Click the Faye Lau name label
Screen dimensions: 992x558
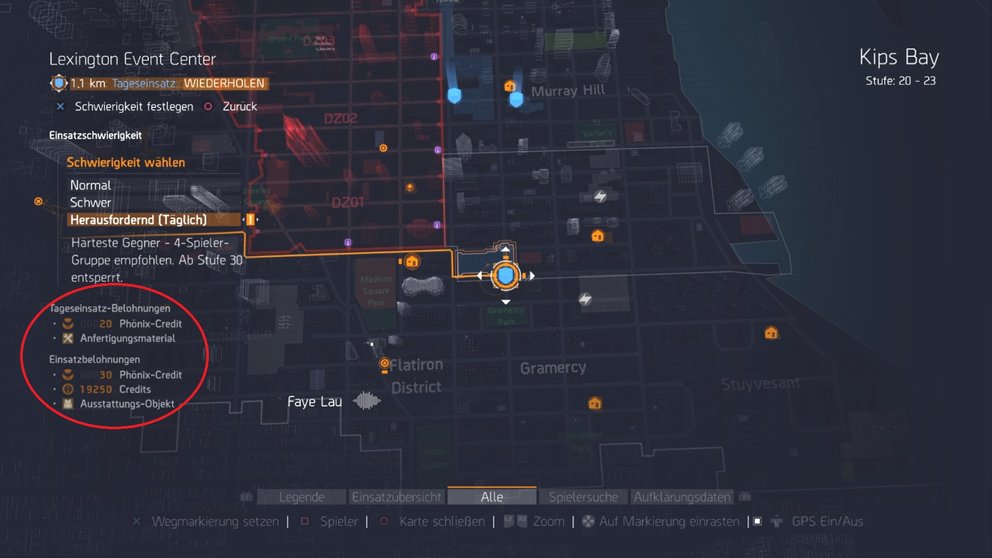point(314,402)
